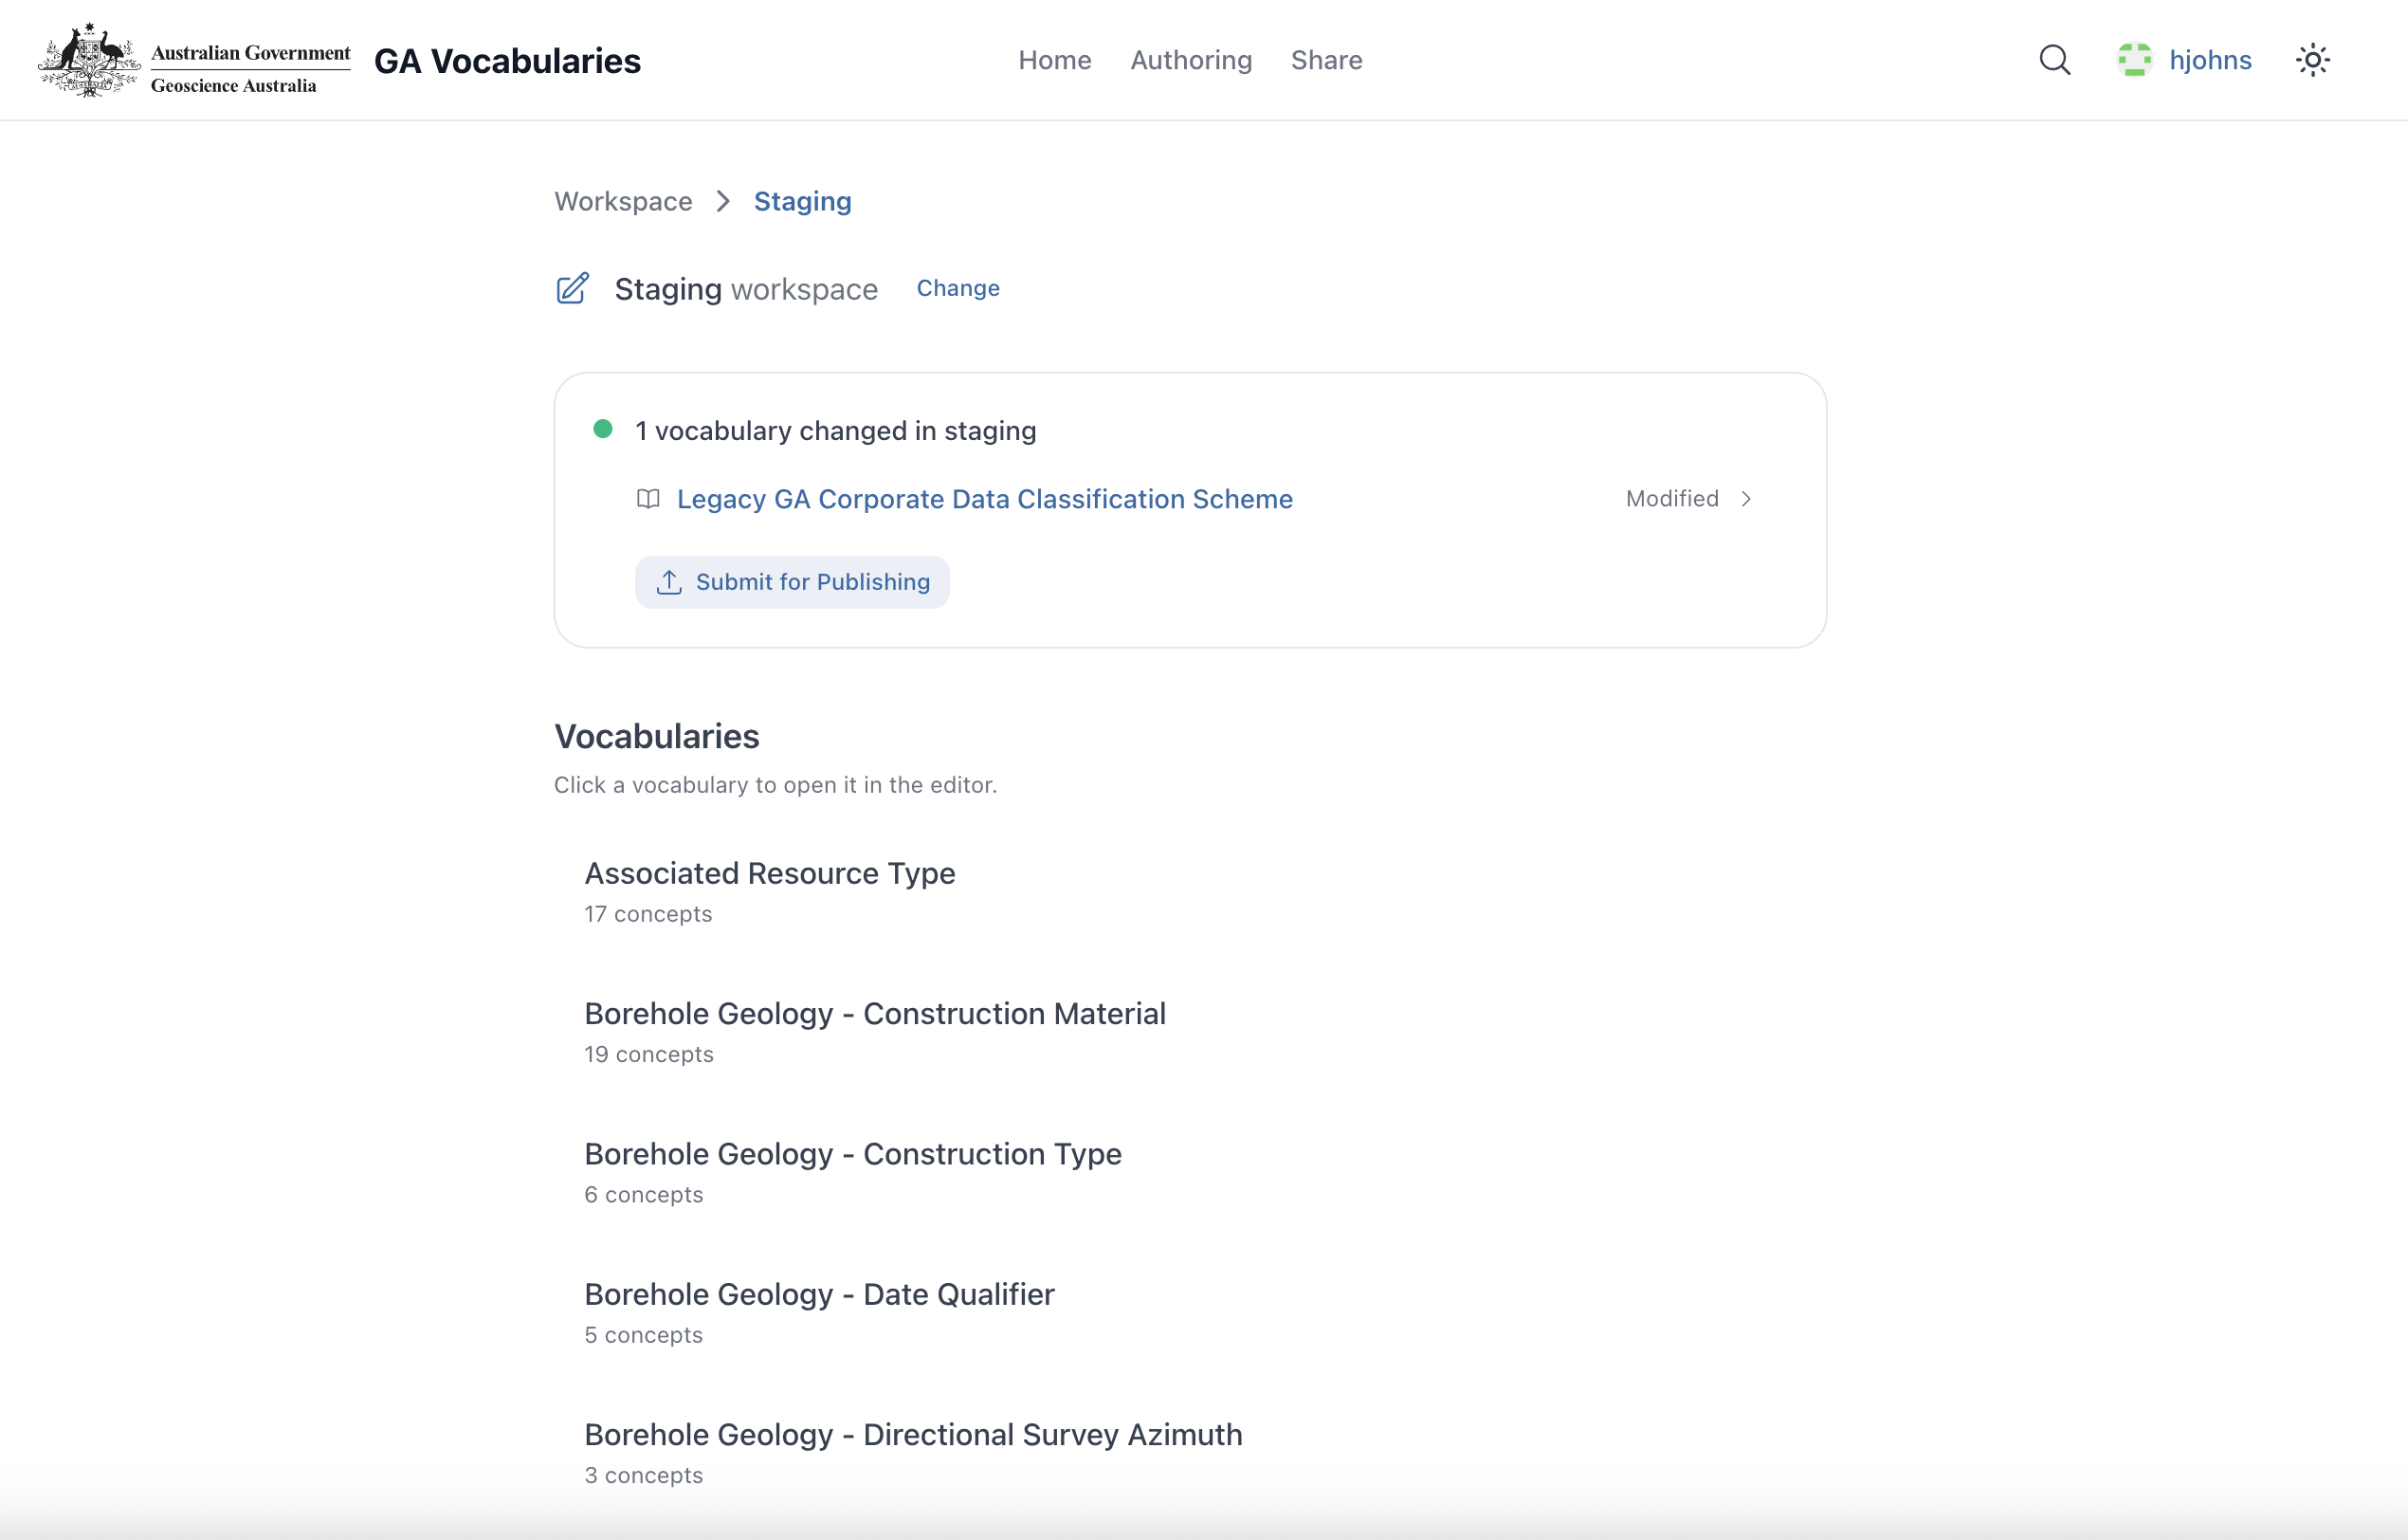Click the green status dot for staging changes
The width and height of the screenshot is (2408, 1540).
[604, 428]
